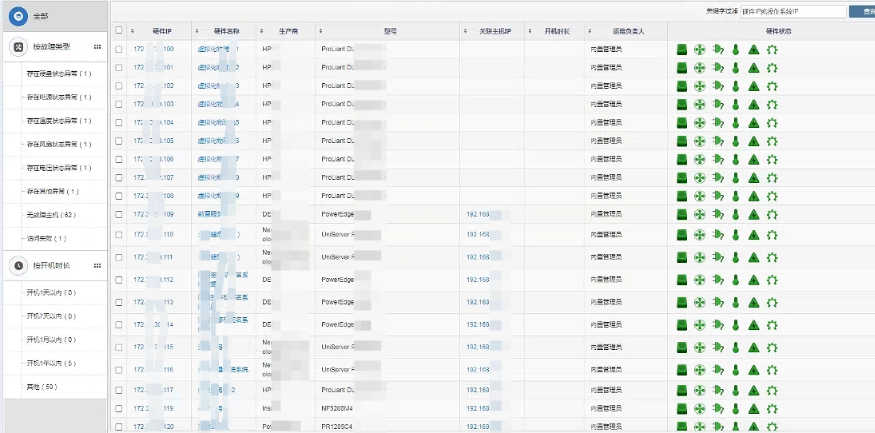Collapse the 按故障类型 group via its grid icon
Screen dimensions: 875x433
pyautogui.click(x=97, y=47)
